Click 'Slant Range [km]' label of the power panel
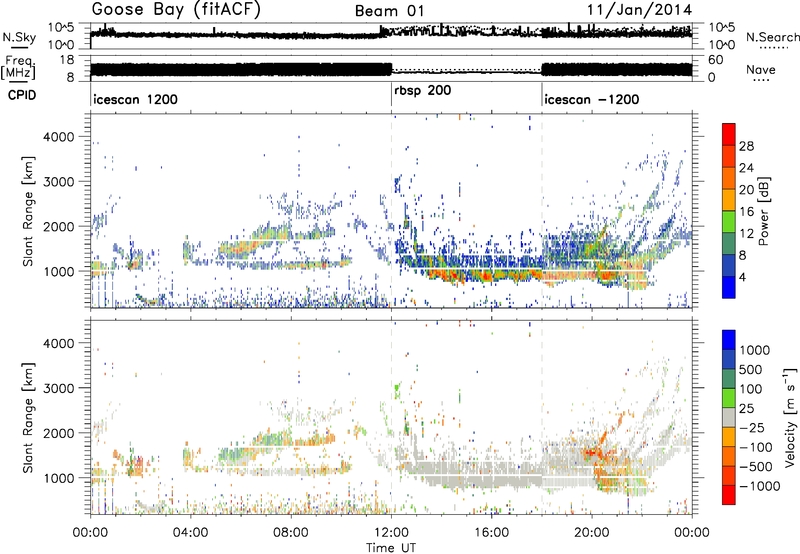The width and height of the screenshot is (800, 554). tap(29, 211)
